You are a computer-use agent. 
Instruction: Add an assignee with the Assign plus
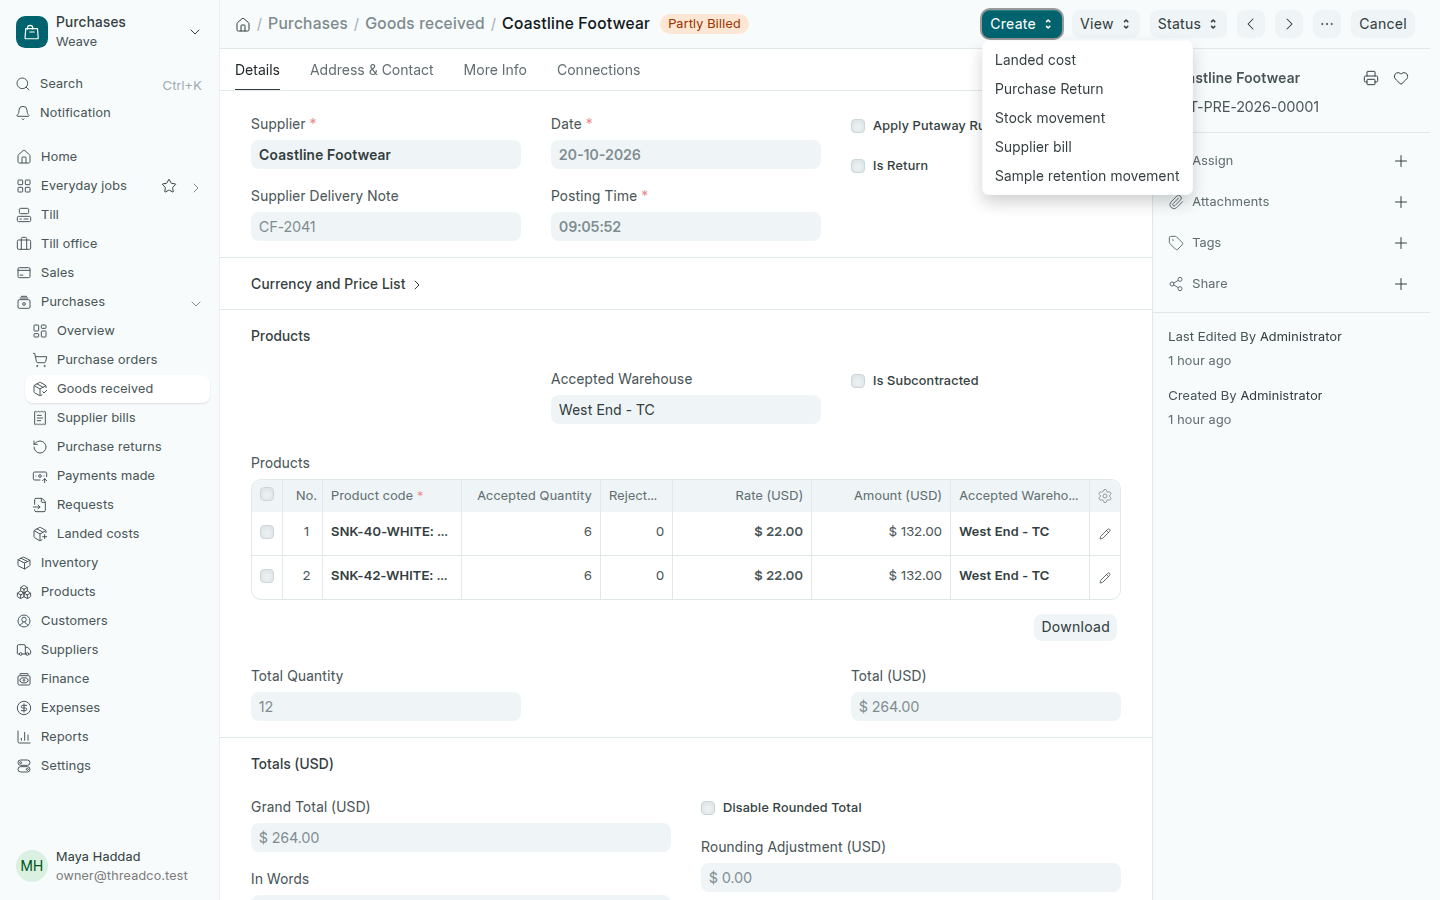(x=1401, y=161)
